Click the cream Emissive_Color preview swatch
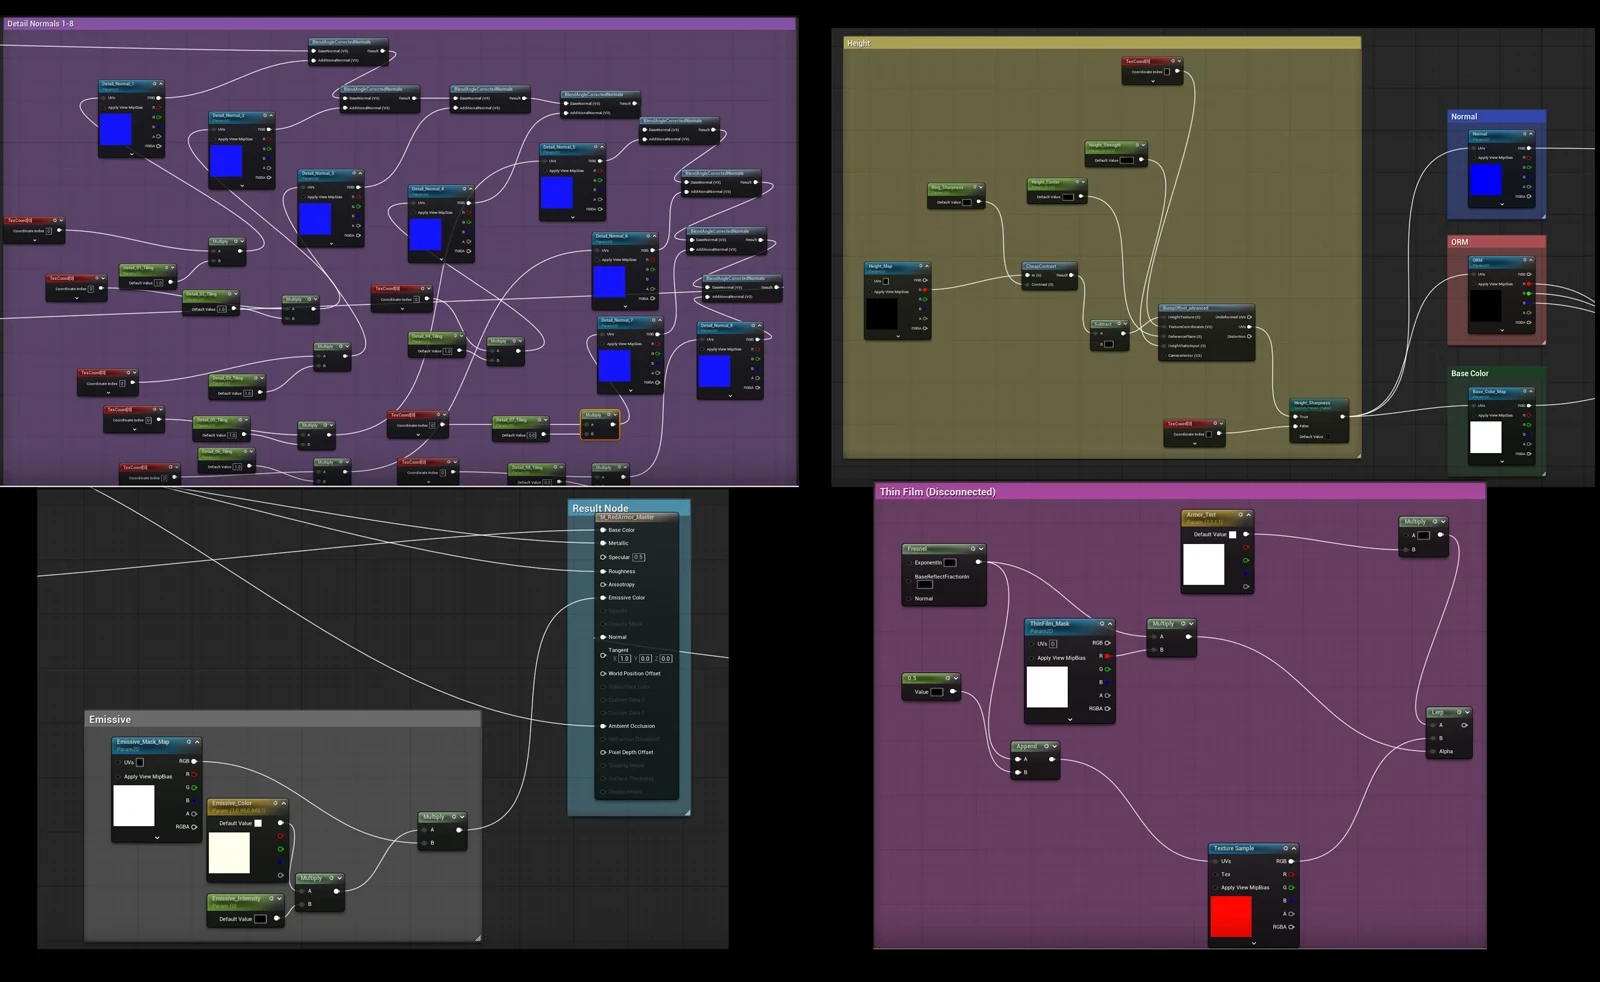The width and height of the screenshot is (1600, 982). (x=229, y=853)
